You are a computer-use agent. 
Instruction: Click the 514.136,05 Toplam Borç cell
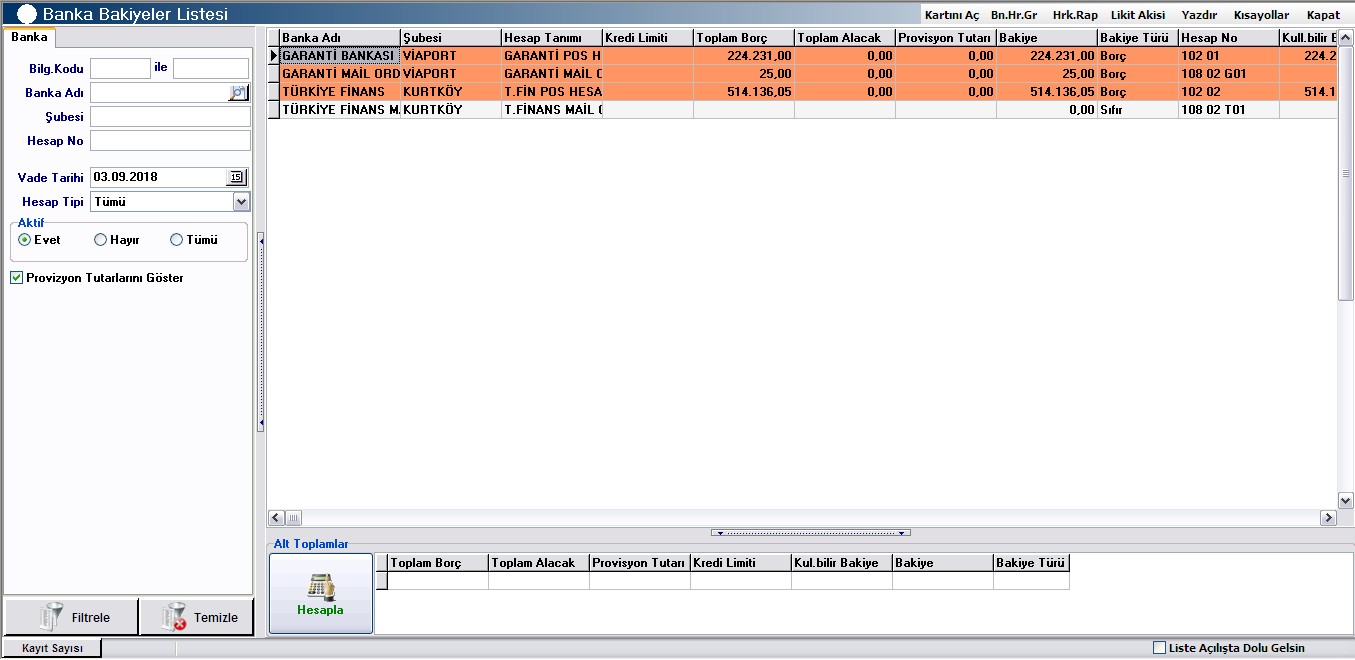(x=744, y=92)
